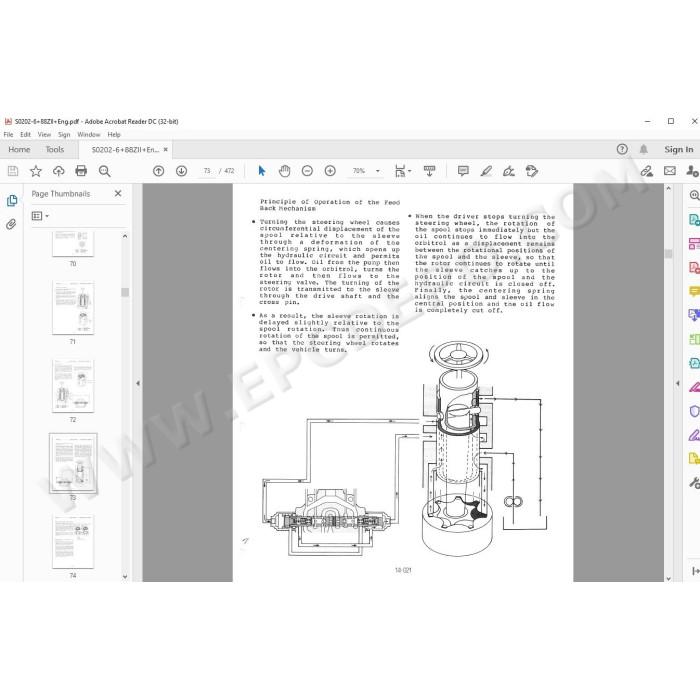The height and width of the screenshot is (700, 700).
Task: Open the Organize Pages green tool
Action: coord(694,339)
